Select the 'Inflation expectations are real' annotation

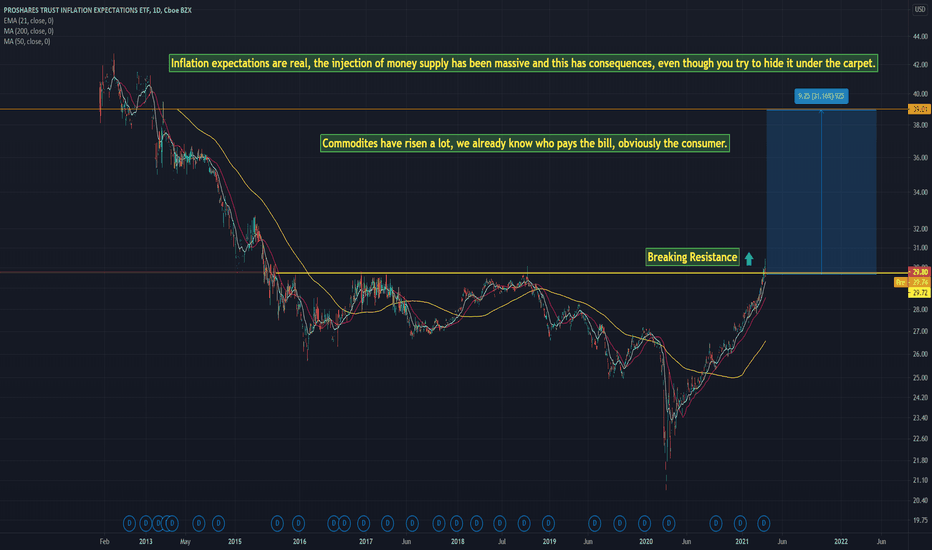point(524,63)
